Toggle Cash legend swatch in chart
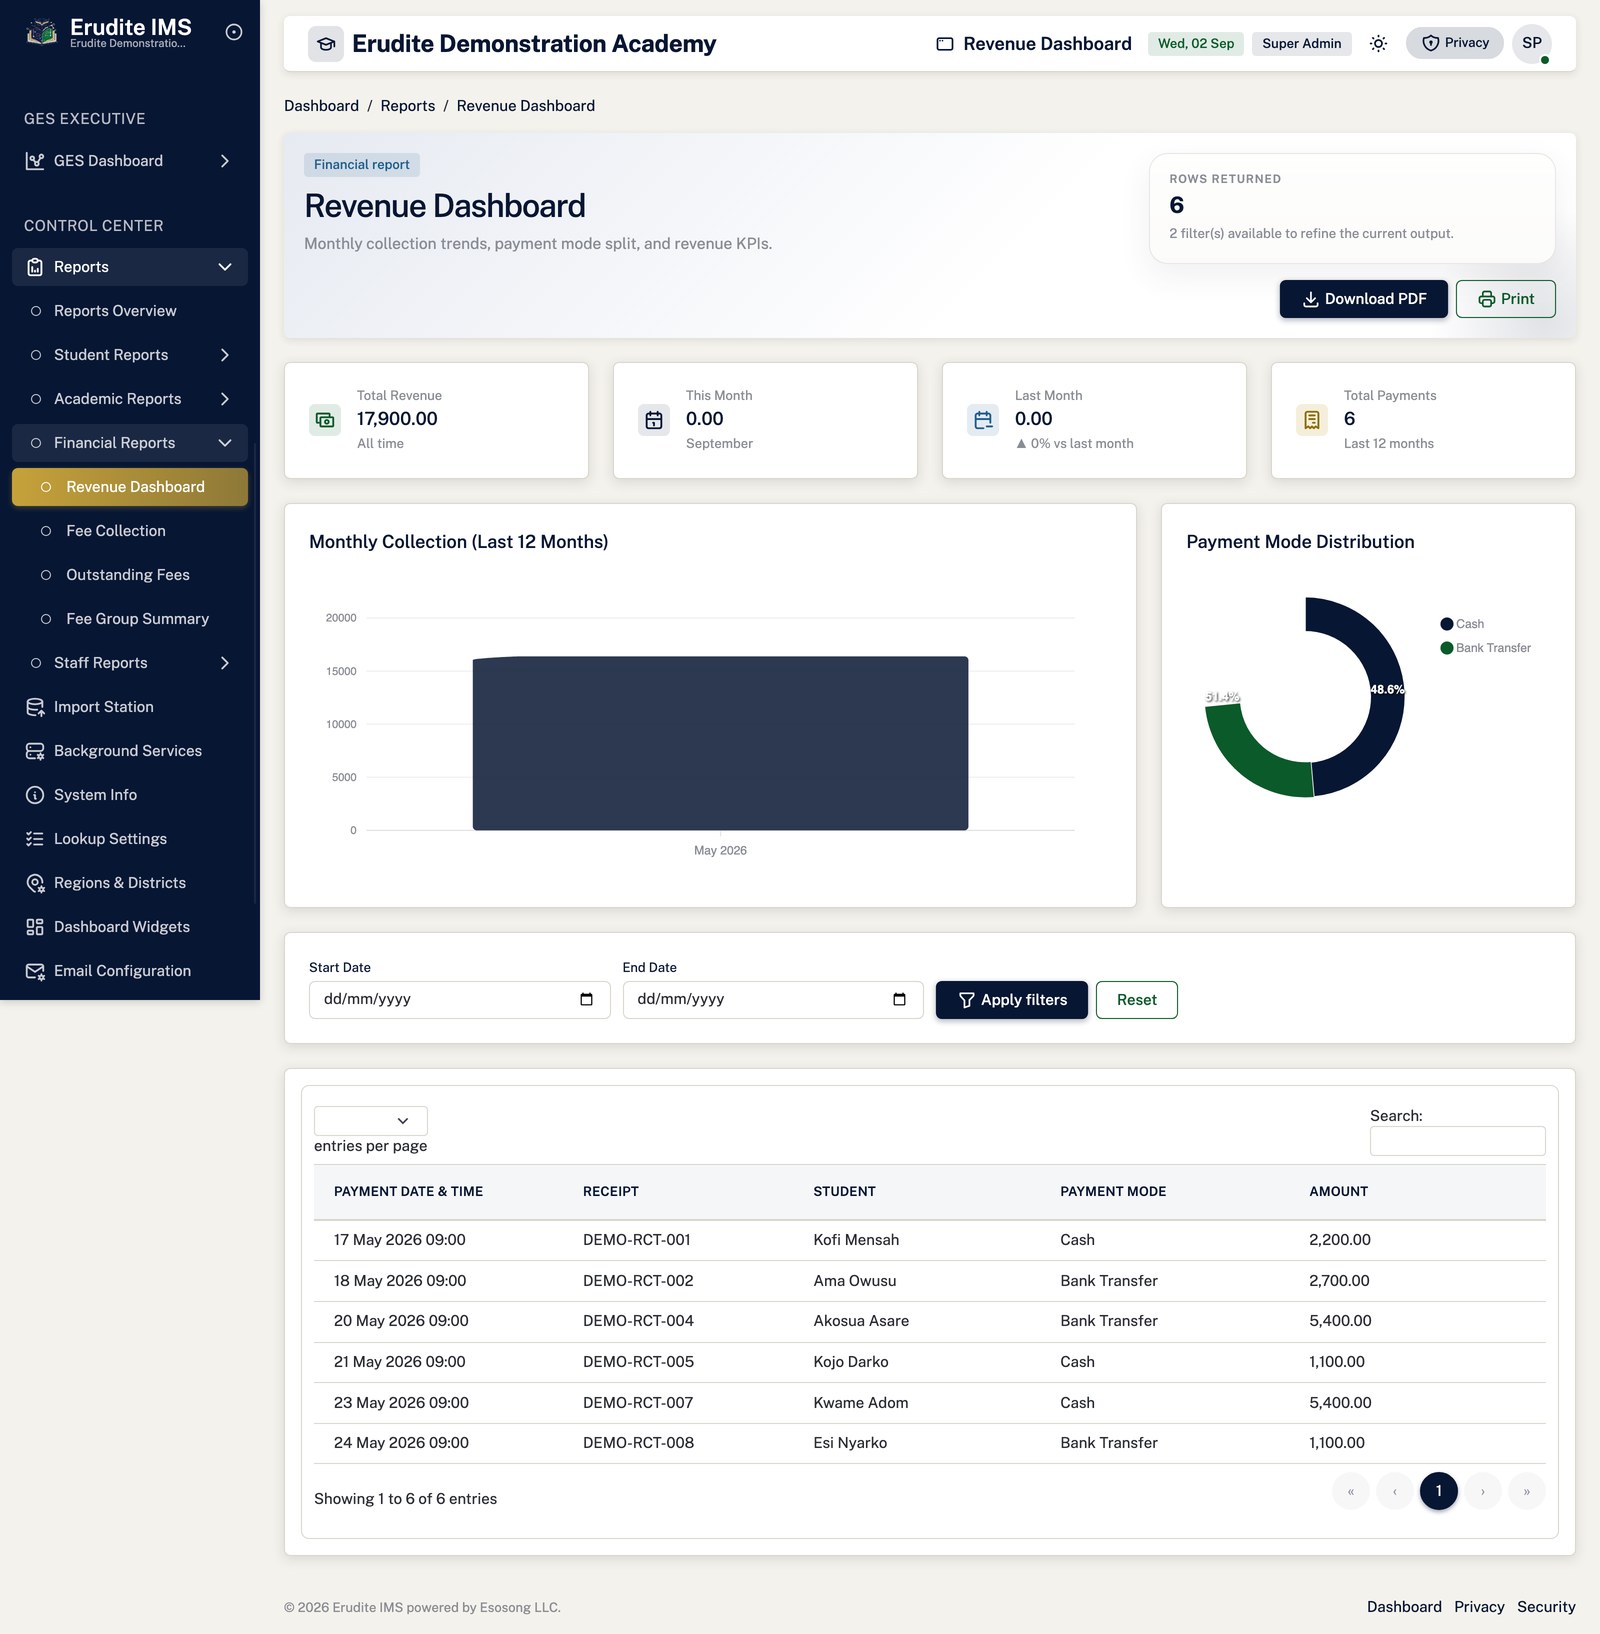1600x1634 pixels. click(x=1446, y=624)
